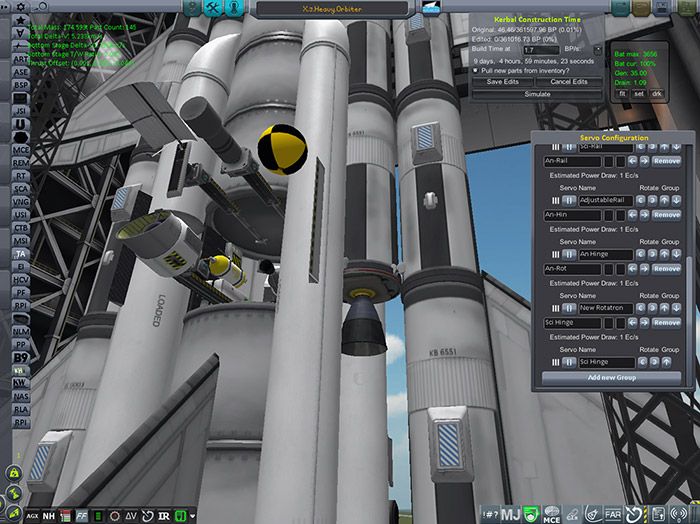This screenshot has height=524, width=700.
Task: Click Add new Group button
Action: 611,378
